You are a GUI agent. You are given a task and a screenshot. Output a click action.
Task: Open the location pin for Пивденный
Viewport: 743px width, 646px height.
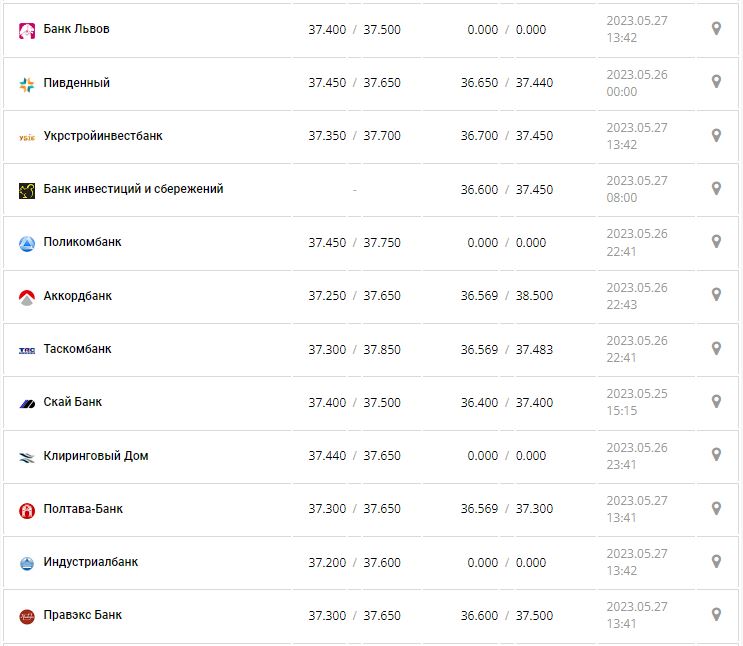coord(716,82)
